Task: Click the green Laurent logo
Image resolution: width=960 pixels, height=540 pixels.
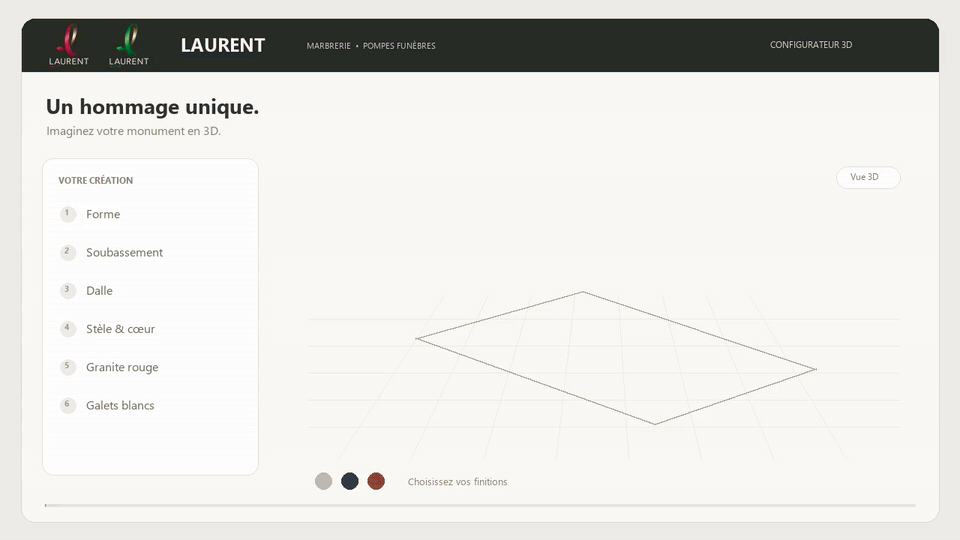Action: coord(129,45)
